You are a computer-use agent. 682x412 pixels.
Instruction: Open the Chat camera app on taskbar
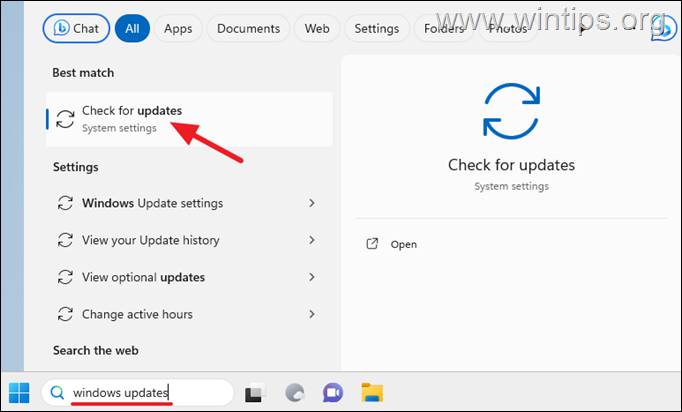[333, 393]
